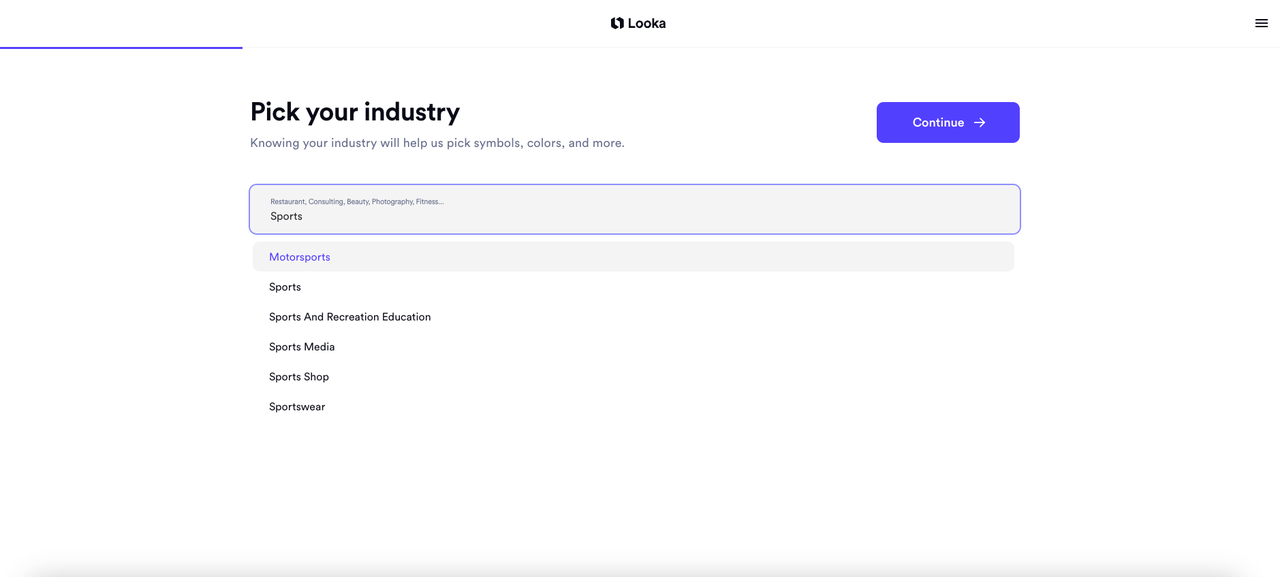Click the 'Restaurant, Consulting, Beauty' hint label
Viewport: 1280px width, 577px height.
(357, 202)
